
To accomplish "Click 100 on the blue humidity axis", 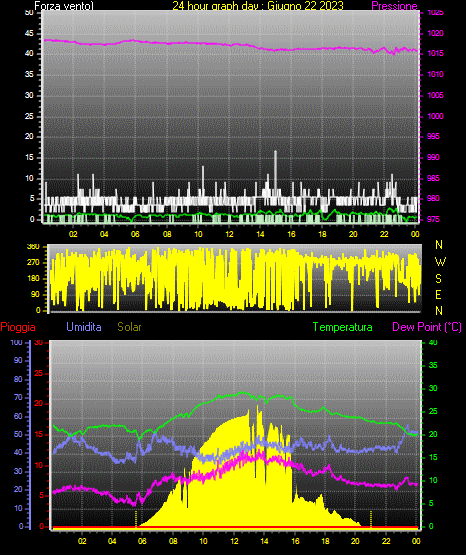I will (x=16, y=342).
